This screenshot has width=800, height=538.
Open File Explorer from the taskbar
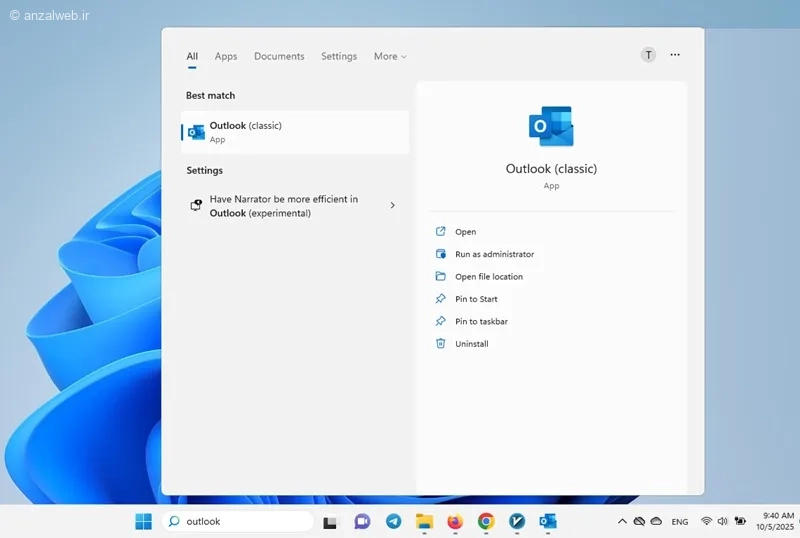(424, 521)
